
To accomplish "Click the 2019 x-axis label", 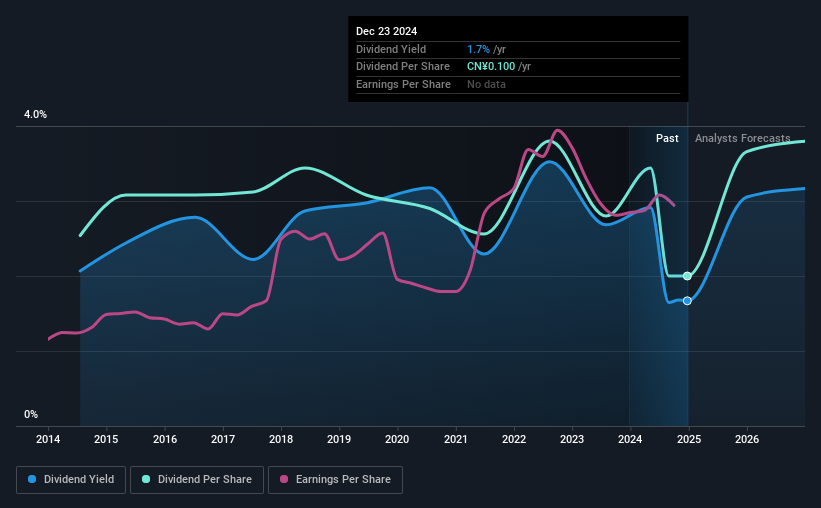I will pos(339,439).
